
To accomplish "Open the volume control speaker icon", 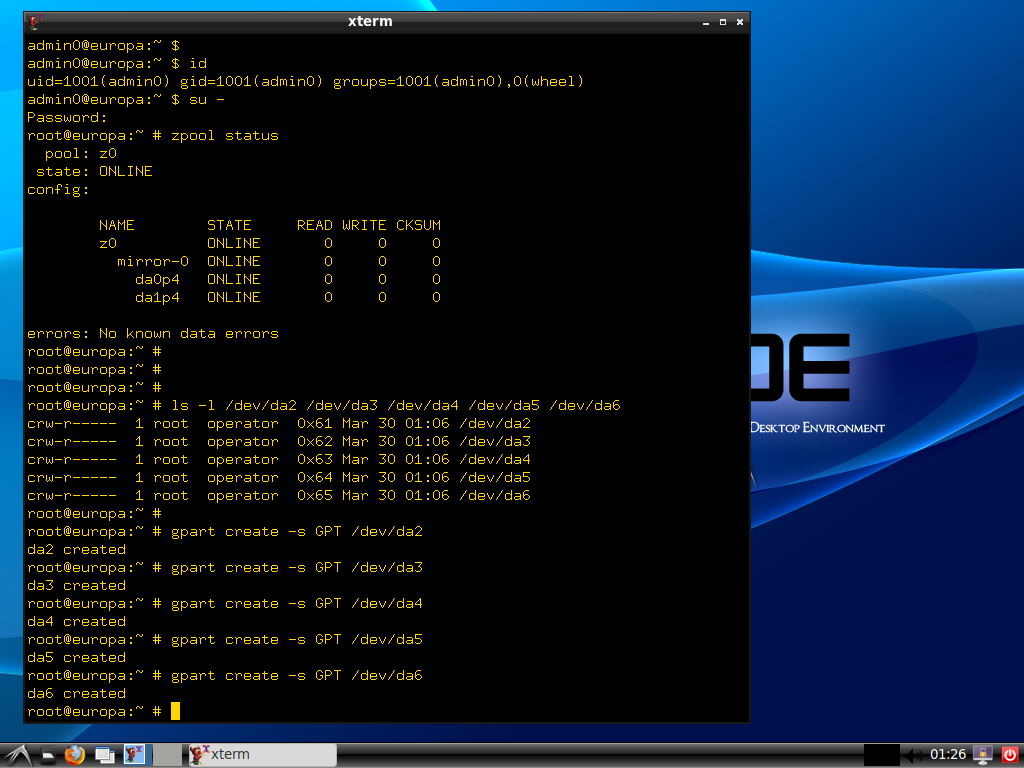I will click(914, 754).
